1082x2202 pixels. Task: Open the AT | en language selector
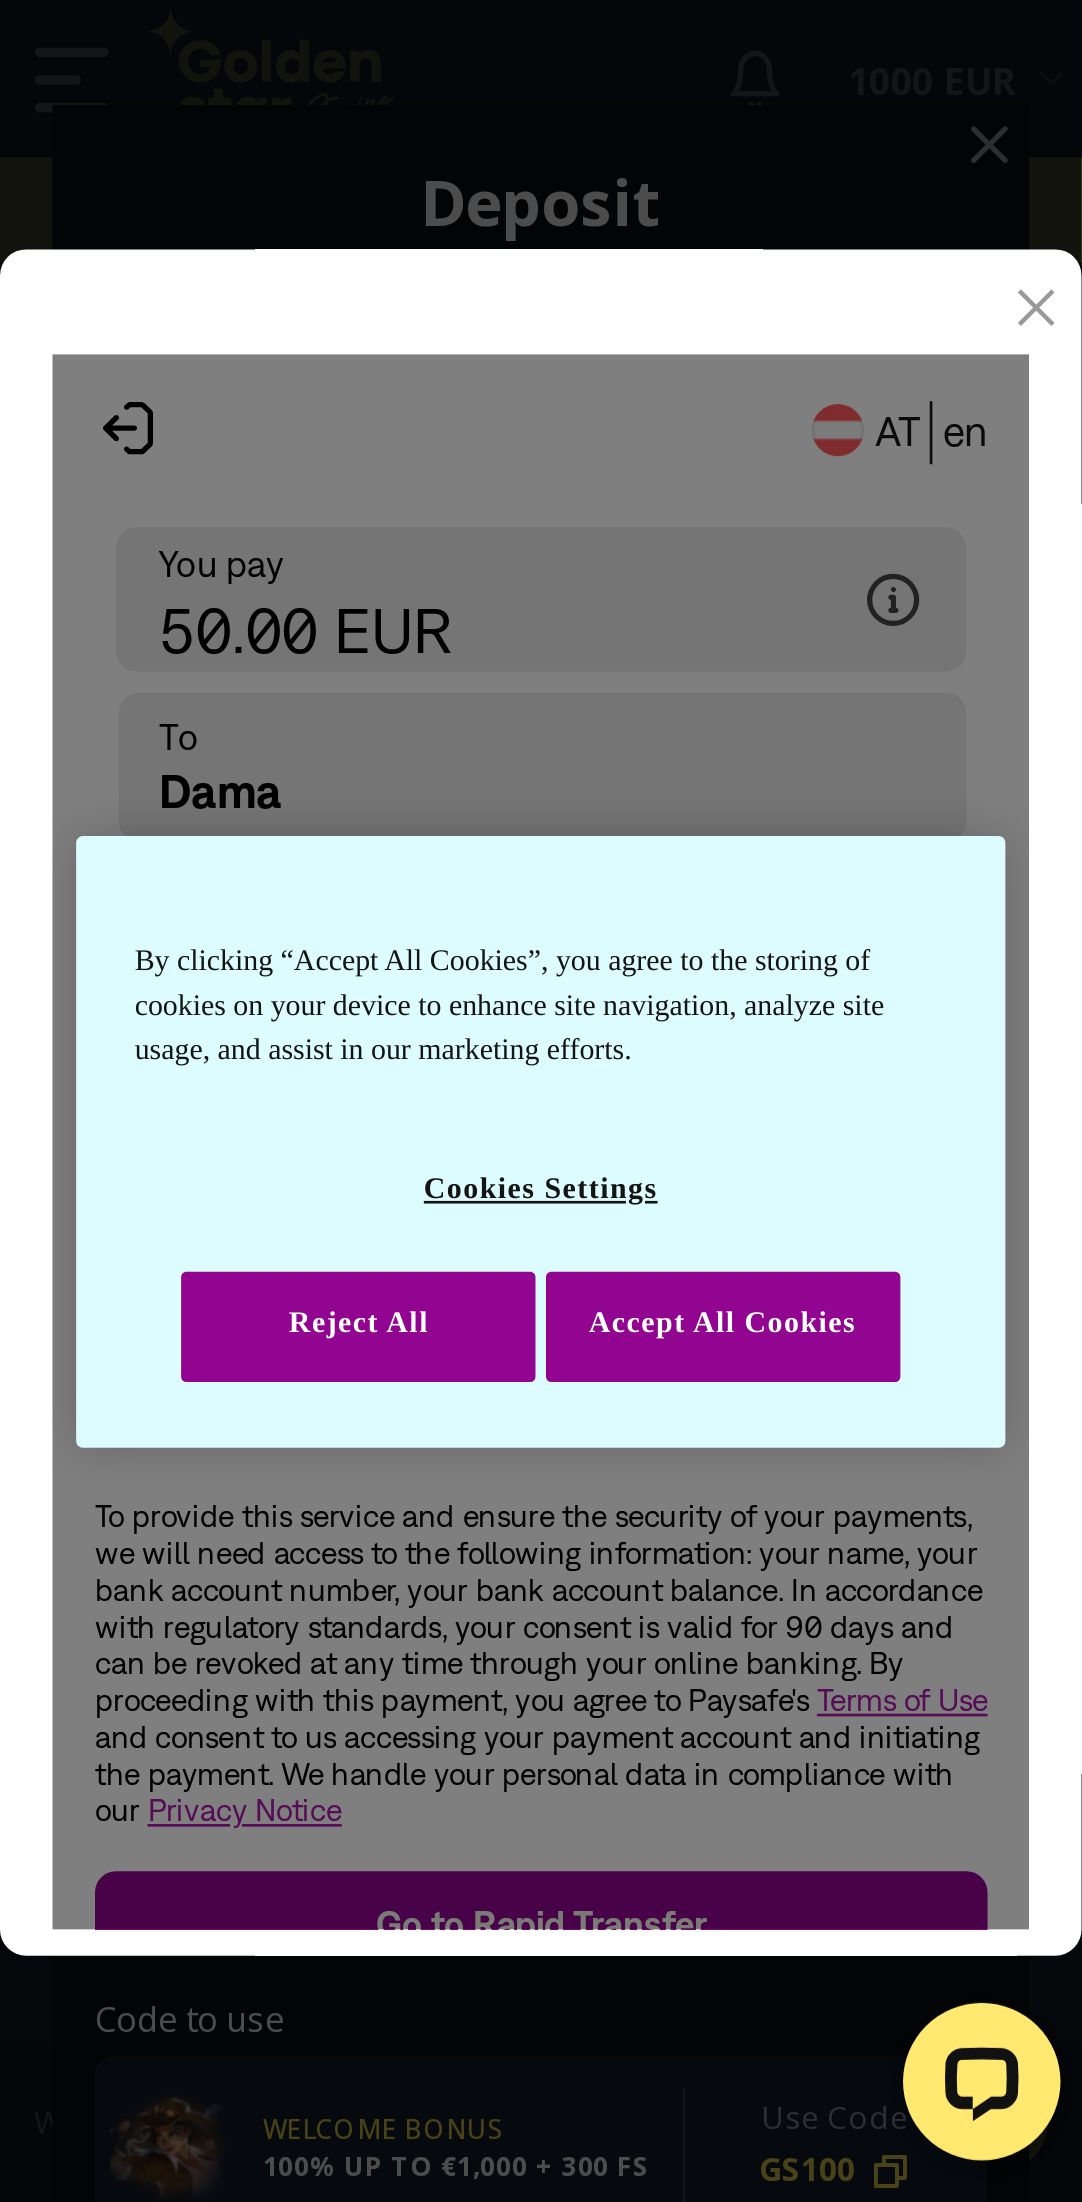[x=930, y=433]
